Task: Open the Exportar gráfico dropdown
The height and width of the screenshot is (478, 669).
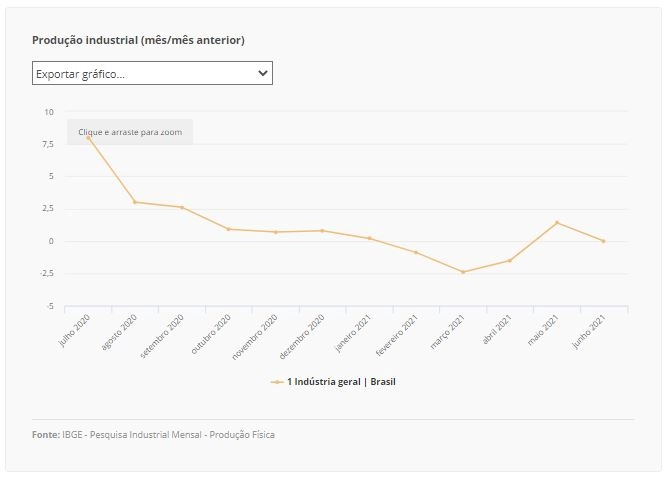Action: 152,73
